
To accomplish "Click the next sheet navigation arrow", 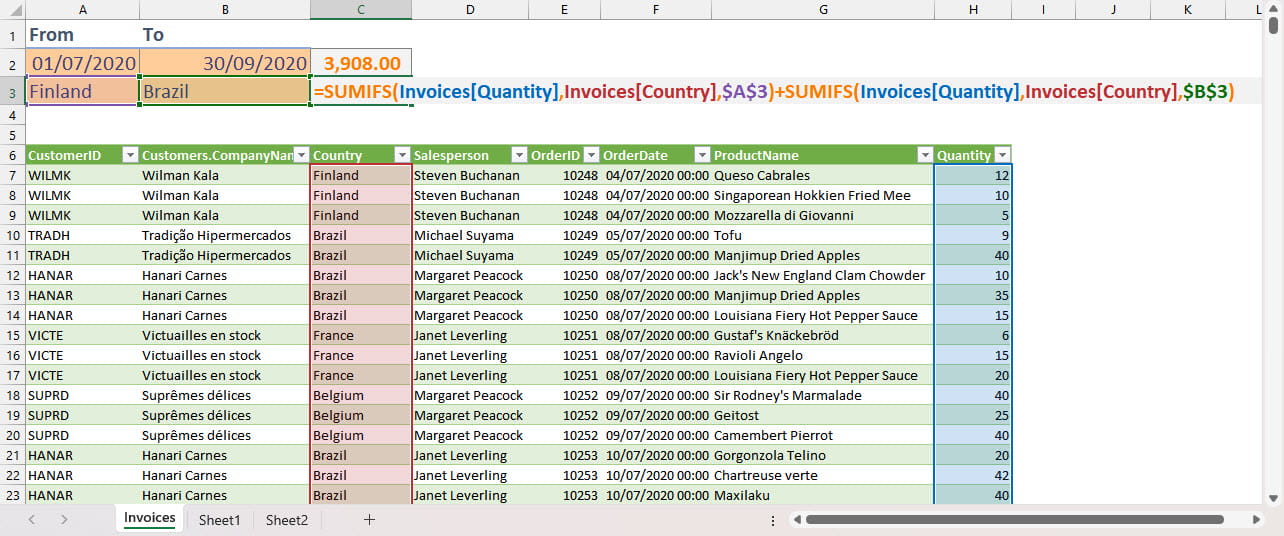I will tap(64, 520).
